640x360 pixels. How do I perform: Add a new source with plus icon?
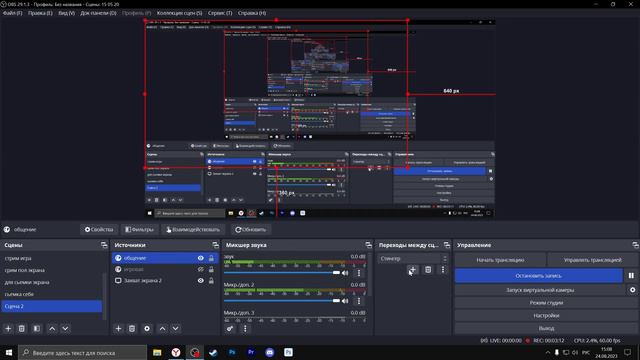[x=118, y=329]
